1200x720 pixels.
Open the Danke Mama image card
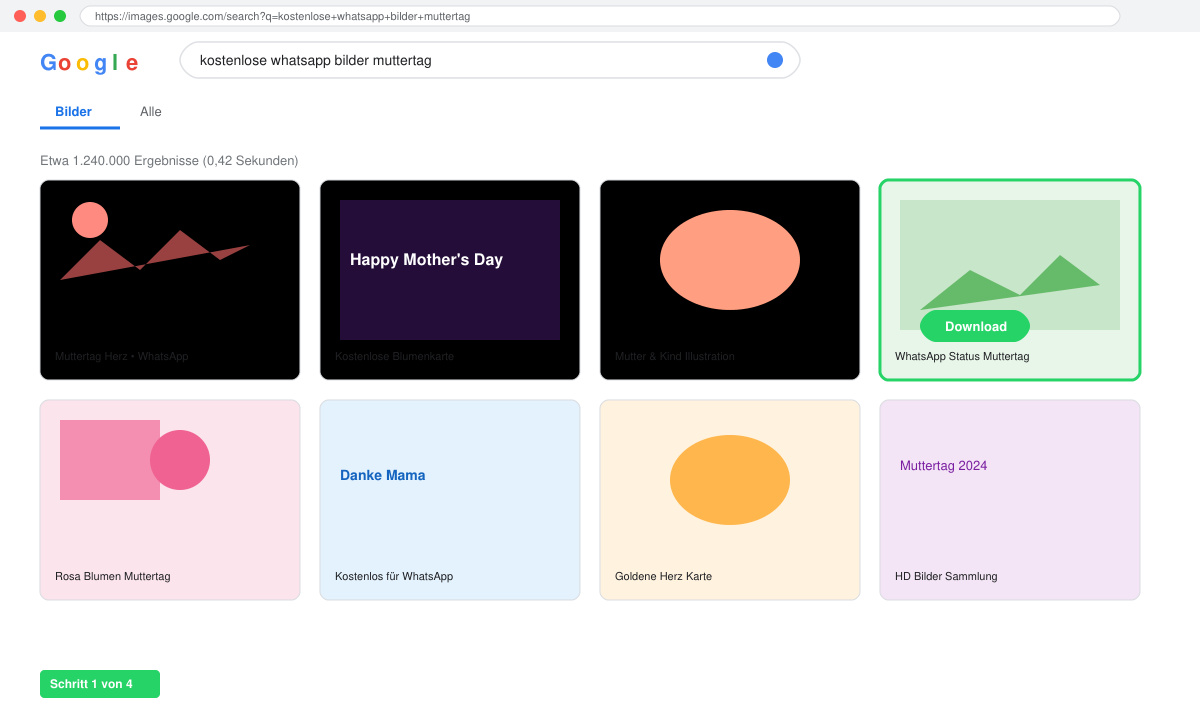[450, 500]
